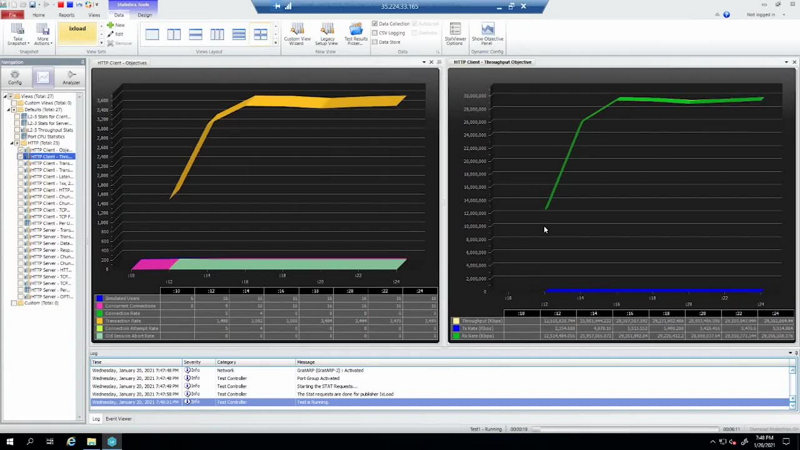
Task: Select the two-row views layout
Action: [195, 34]
